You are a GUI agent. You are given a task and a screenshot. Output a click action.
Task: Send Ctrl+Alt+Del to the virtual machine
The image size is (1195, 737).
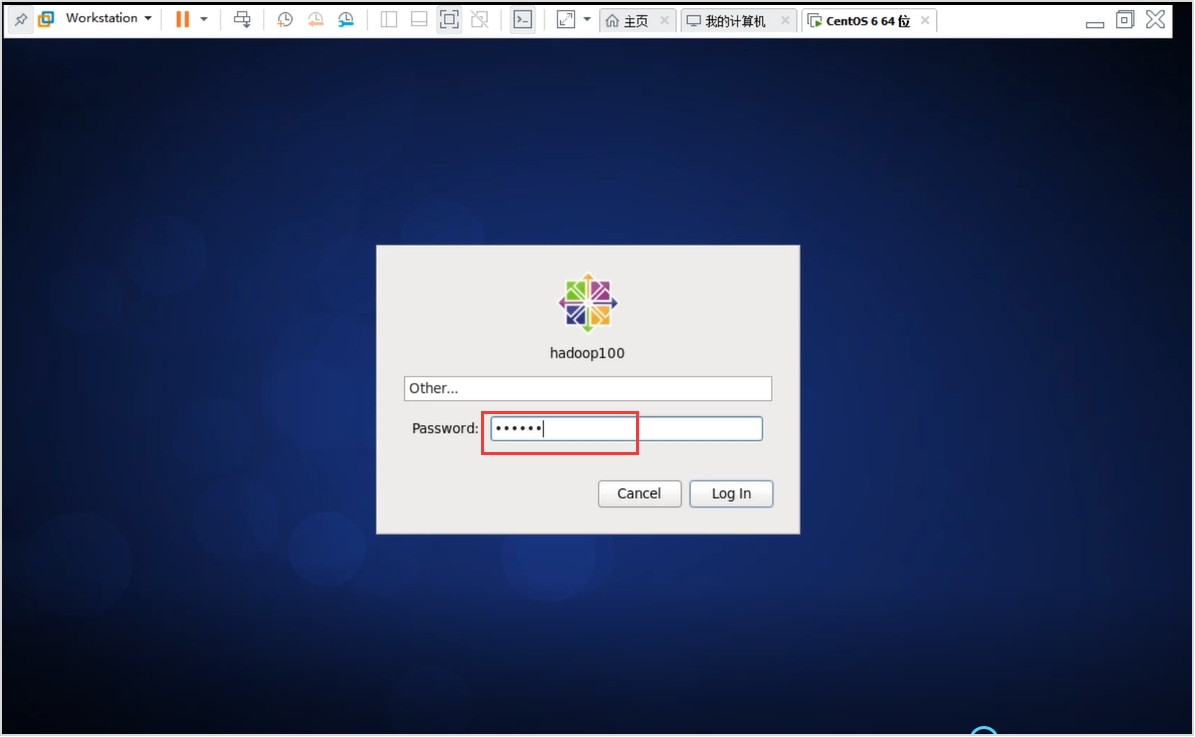(x=242, y=19)
